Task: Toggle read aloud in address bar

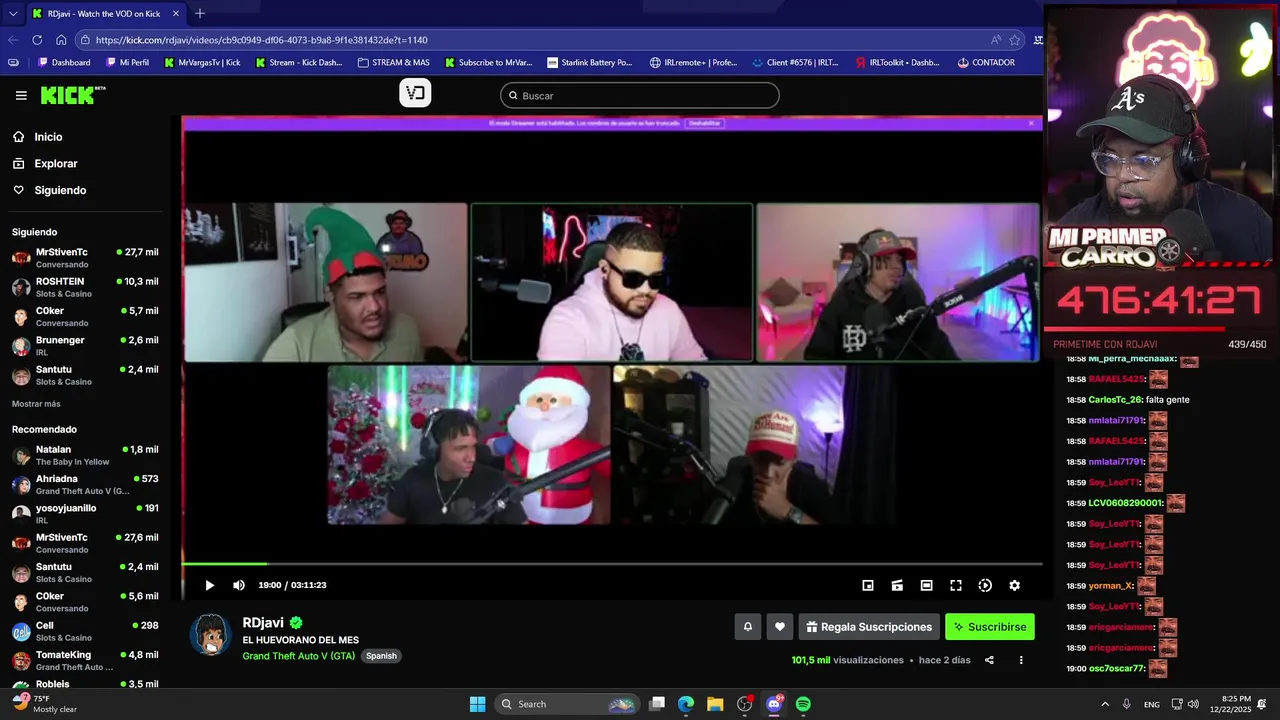Action: [x=996, y=40]
